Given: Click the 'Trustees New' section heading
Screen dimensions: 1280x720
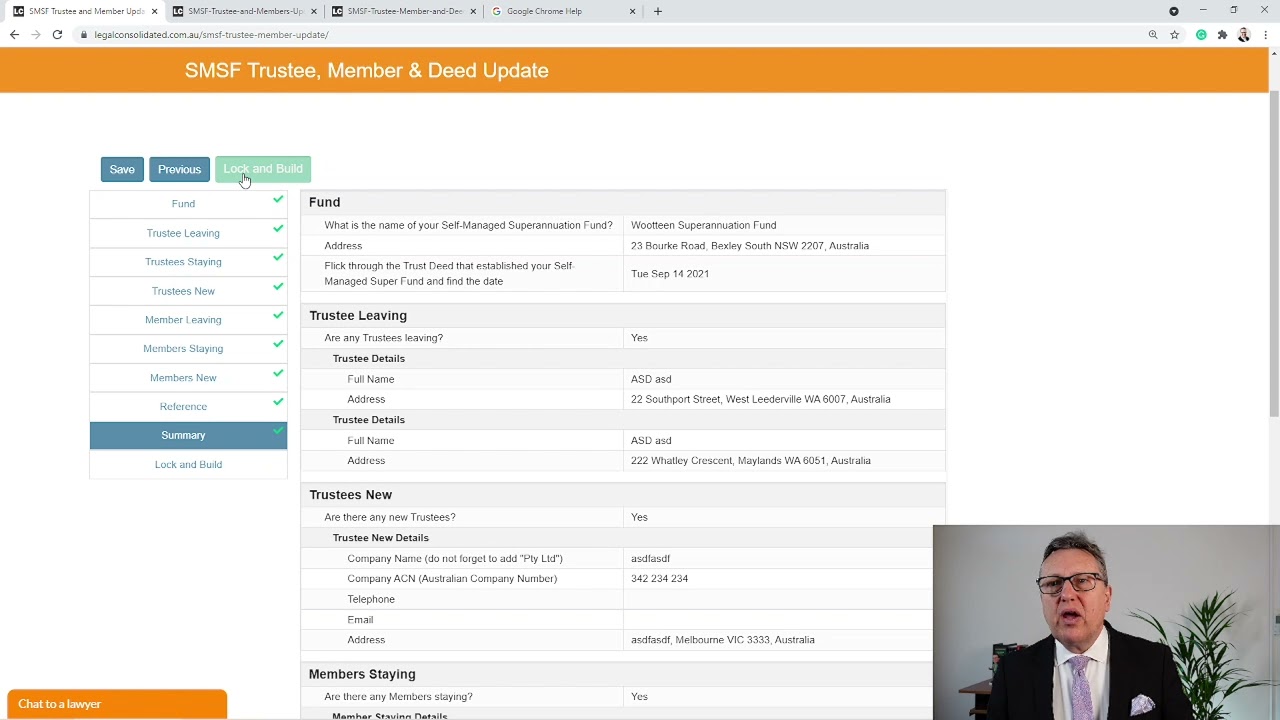Looking at the screenshot, I should click(x=350, y=495).
